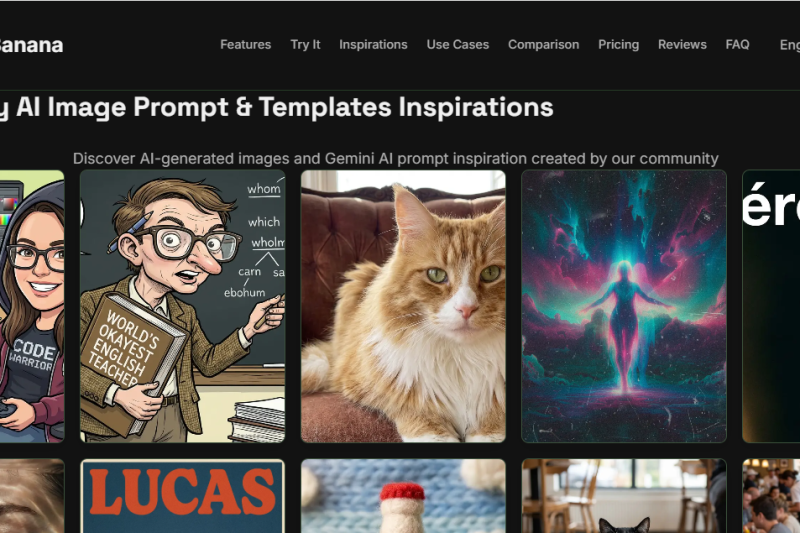The width and height of the screenshot is (800, 533).
Task: Open the Inspirations nav item
Action: tap(373, 45)
